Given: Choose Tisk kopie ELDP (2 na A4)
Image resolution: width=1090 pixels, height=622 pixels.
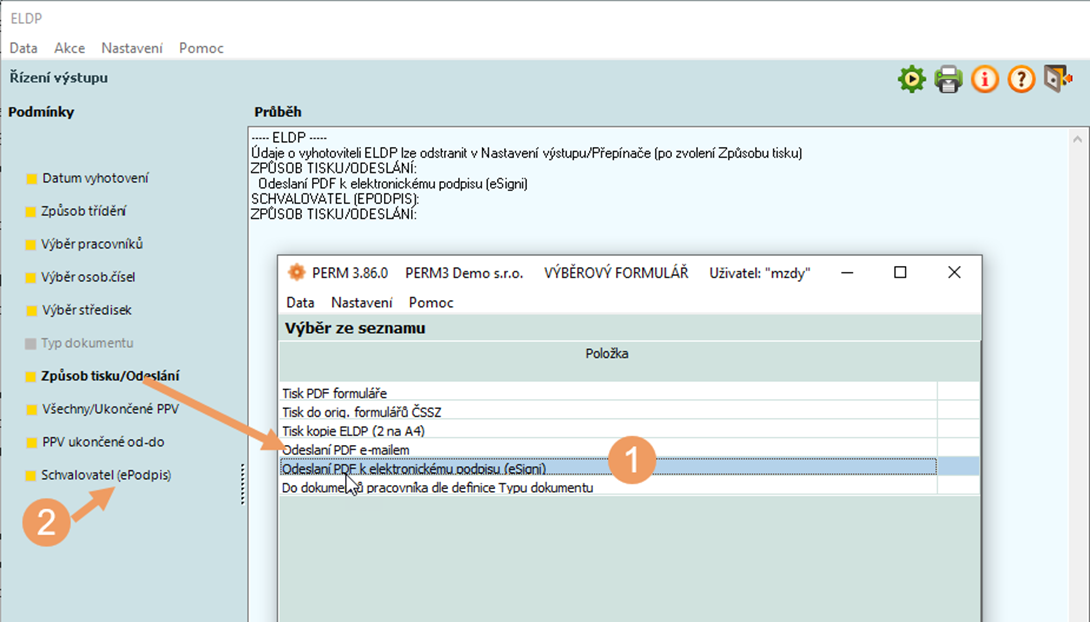Looking at the screenshot, I should tap(608, 431).
